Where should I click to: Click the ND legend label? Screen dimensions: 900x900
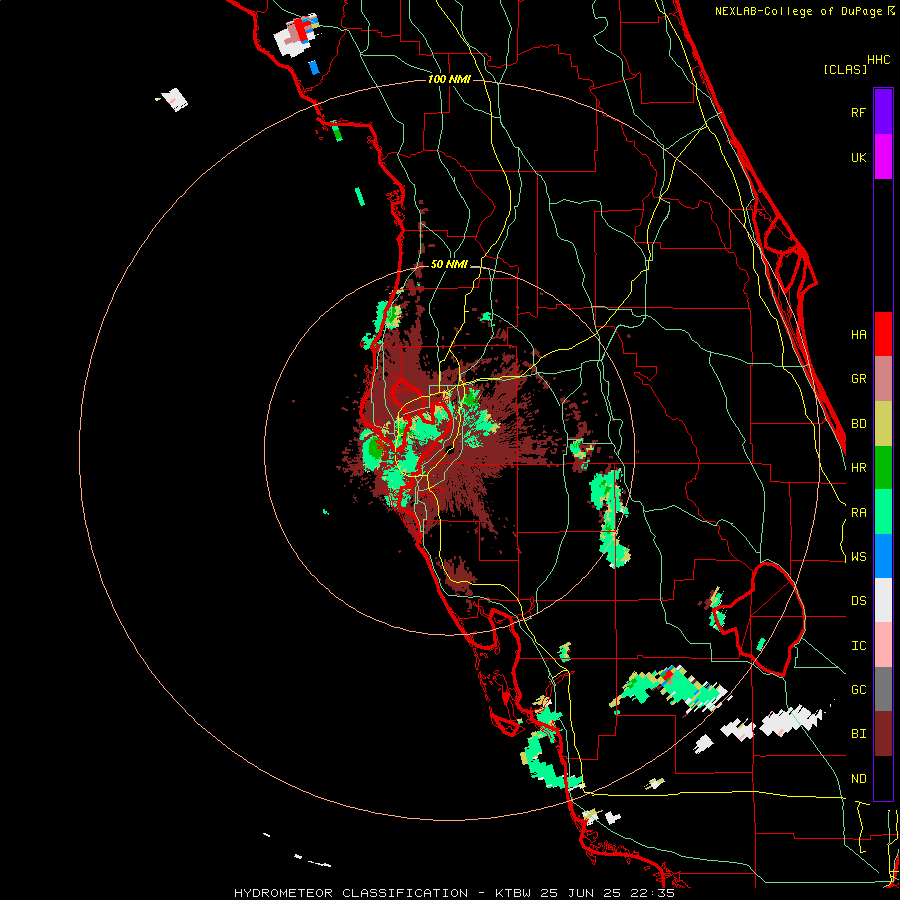858,779
